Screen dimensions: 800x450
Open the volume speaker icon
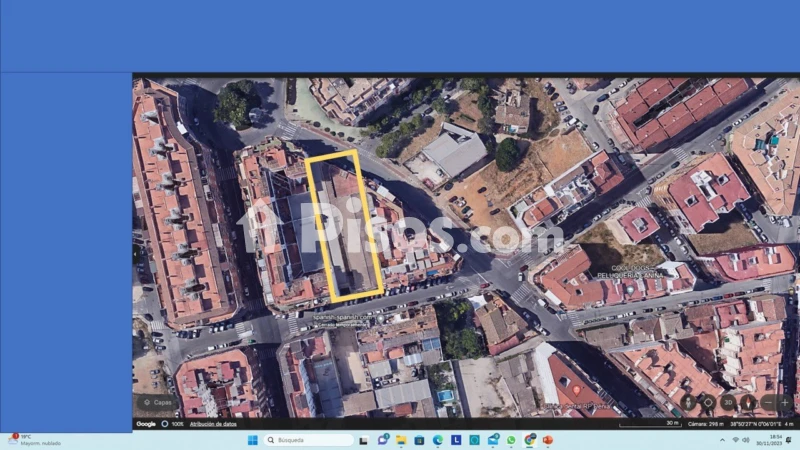tap(745, 440)
